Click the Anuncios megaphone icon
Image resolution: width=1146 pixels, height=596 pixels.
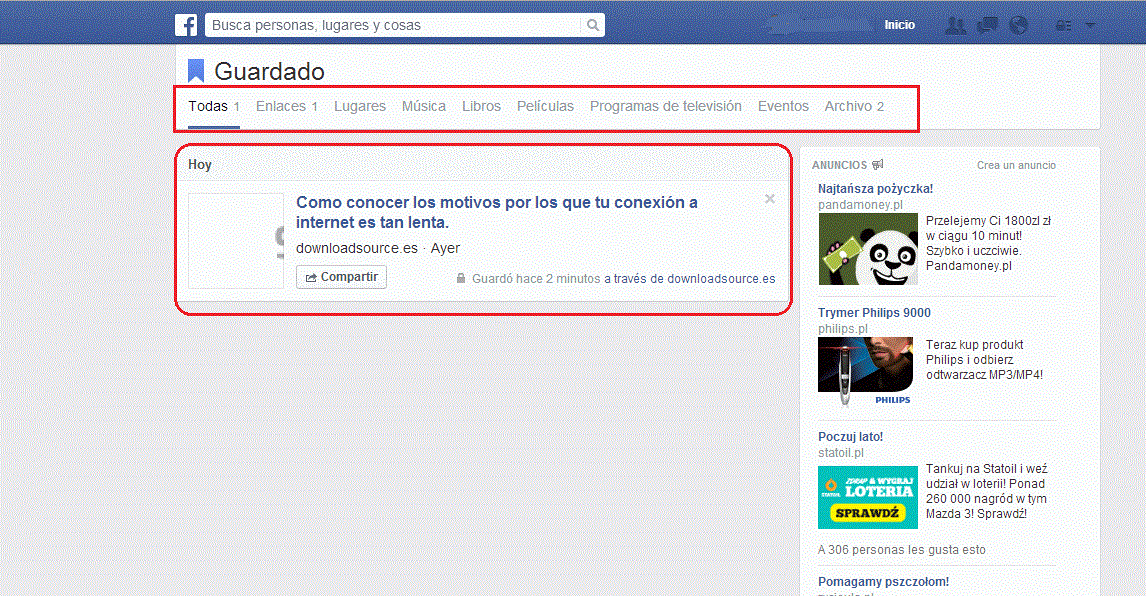click(878, 165)
